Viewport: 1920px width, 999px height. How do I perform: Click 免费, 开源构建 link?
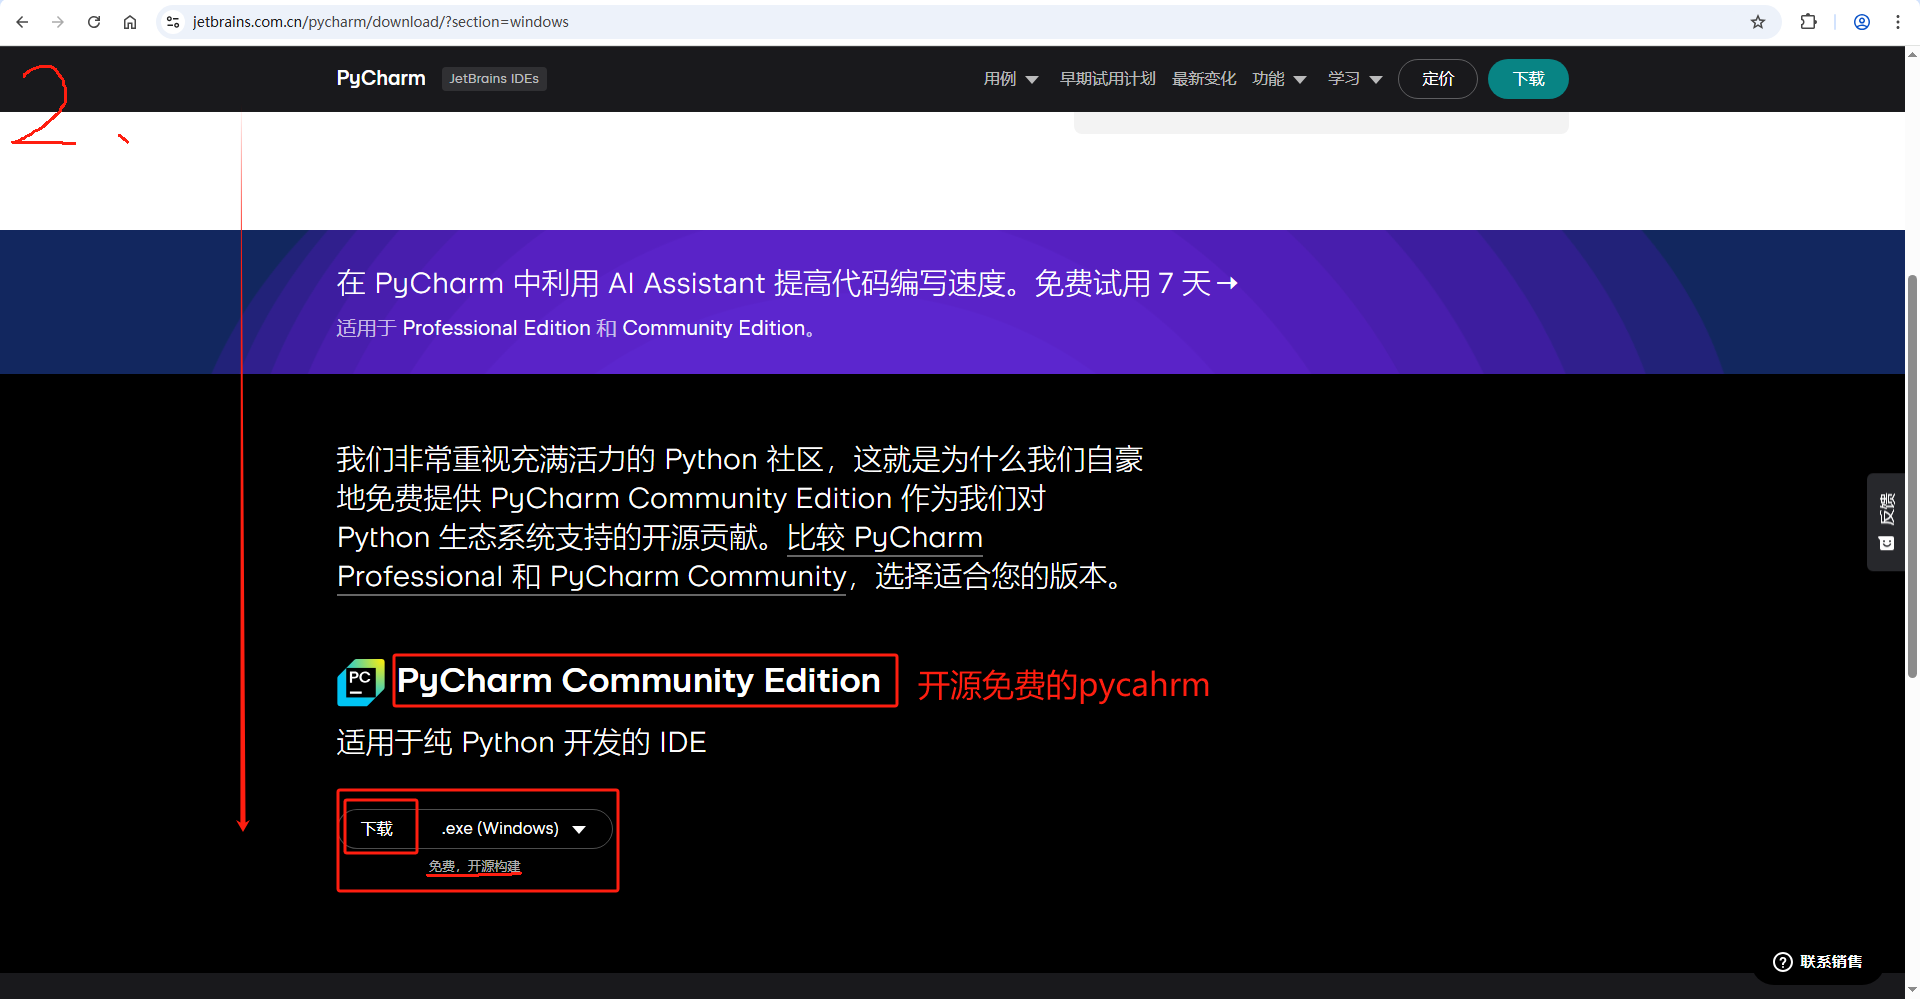[x=475, y=866]
